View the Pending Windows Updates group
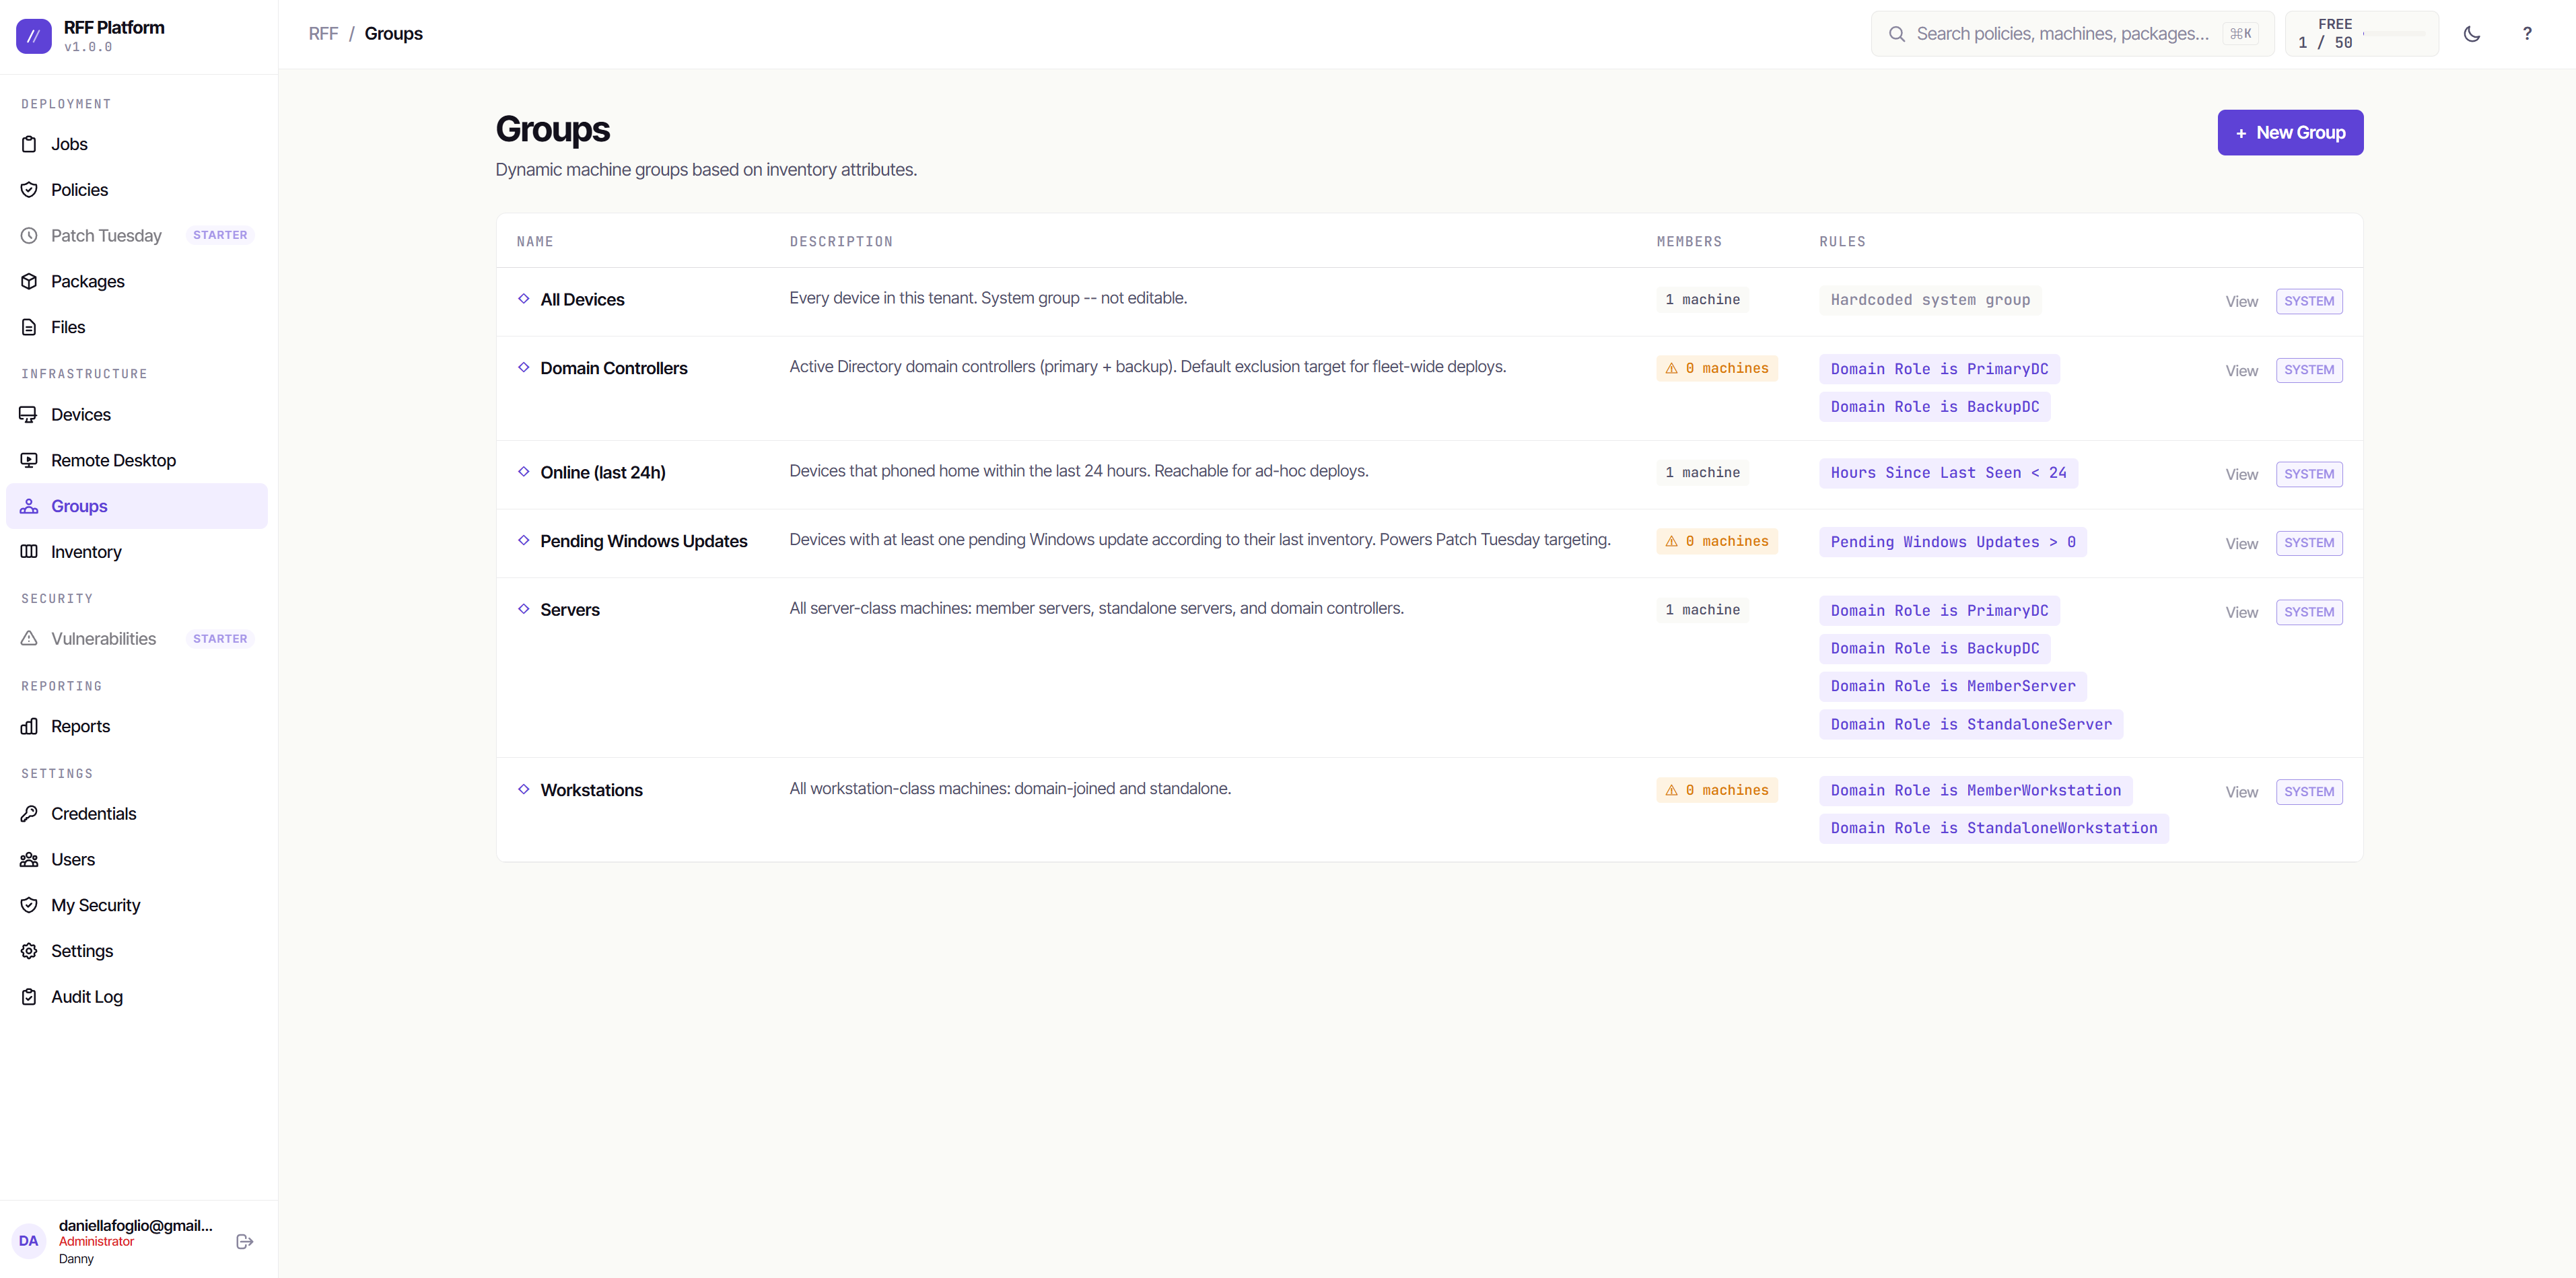The image size is (2576, 1278). tap(2241, 544)
